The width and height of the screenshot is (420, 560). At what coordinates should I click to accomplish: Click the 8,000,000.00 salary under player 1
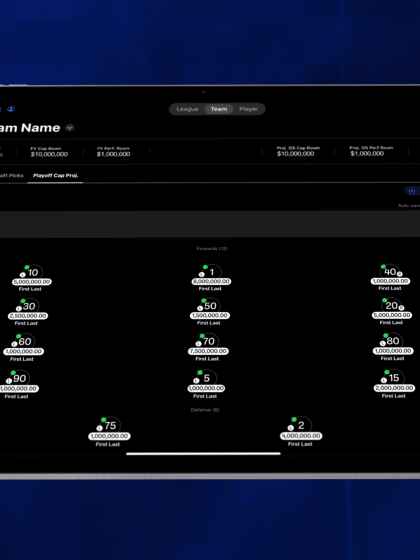tap(211, 281)
